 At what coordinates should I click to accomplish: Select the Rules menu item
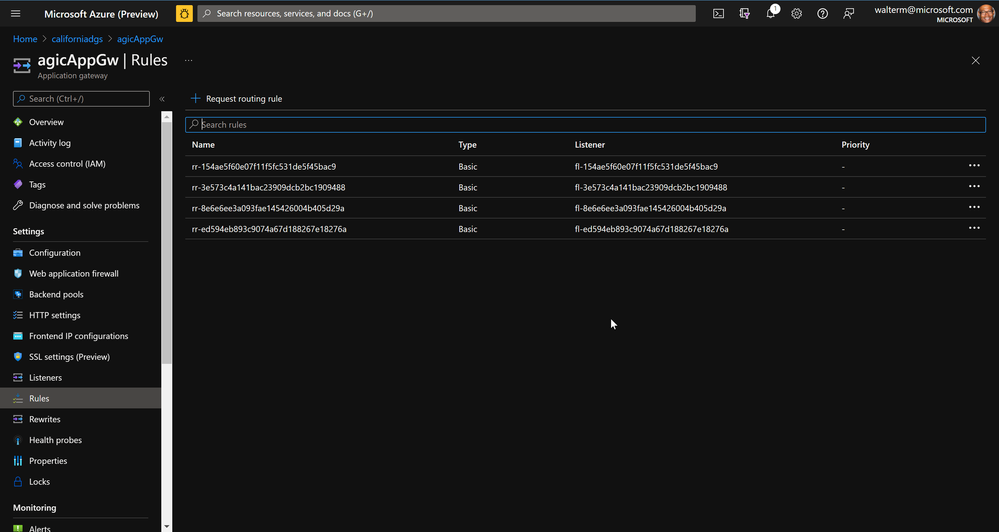pyautogui.click(x=80, y=398)
